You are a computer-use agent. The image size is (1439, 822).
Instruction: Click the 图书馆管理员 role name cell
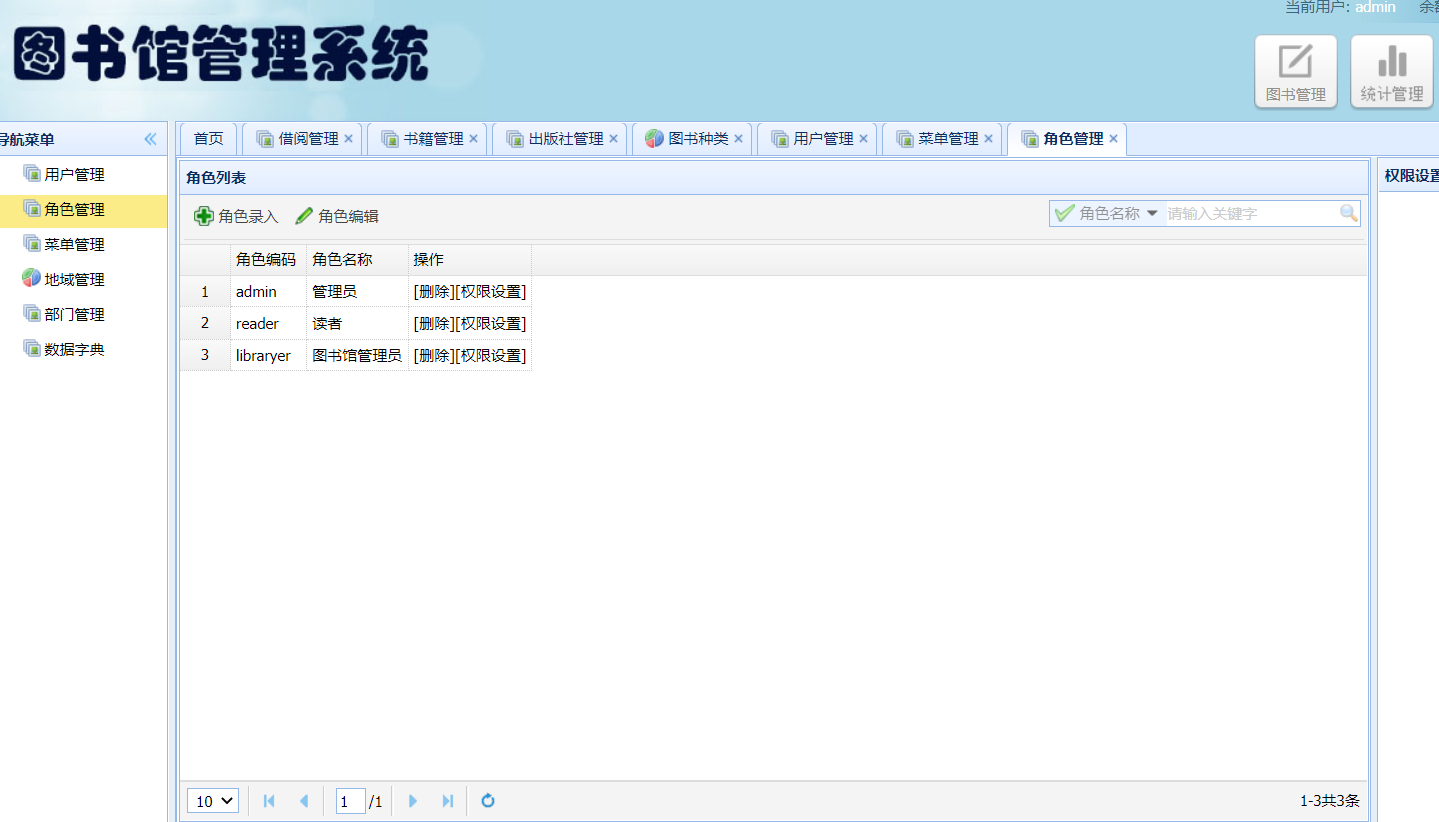click(x=357, y=356)
